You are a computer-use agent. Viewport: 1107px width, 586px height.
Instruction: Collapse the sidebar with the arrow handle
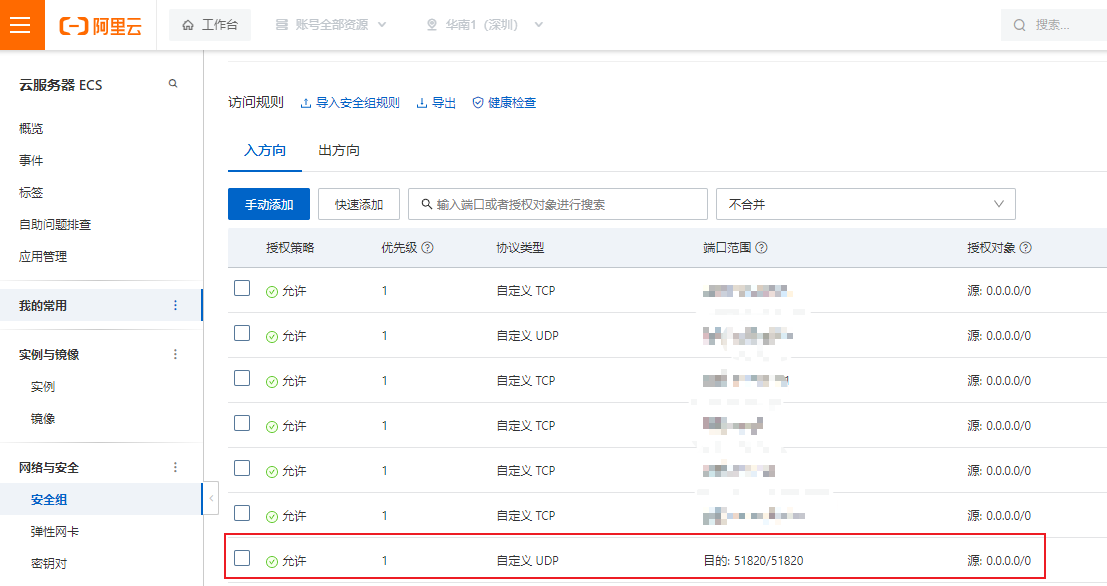coord(211,498)
